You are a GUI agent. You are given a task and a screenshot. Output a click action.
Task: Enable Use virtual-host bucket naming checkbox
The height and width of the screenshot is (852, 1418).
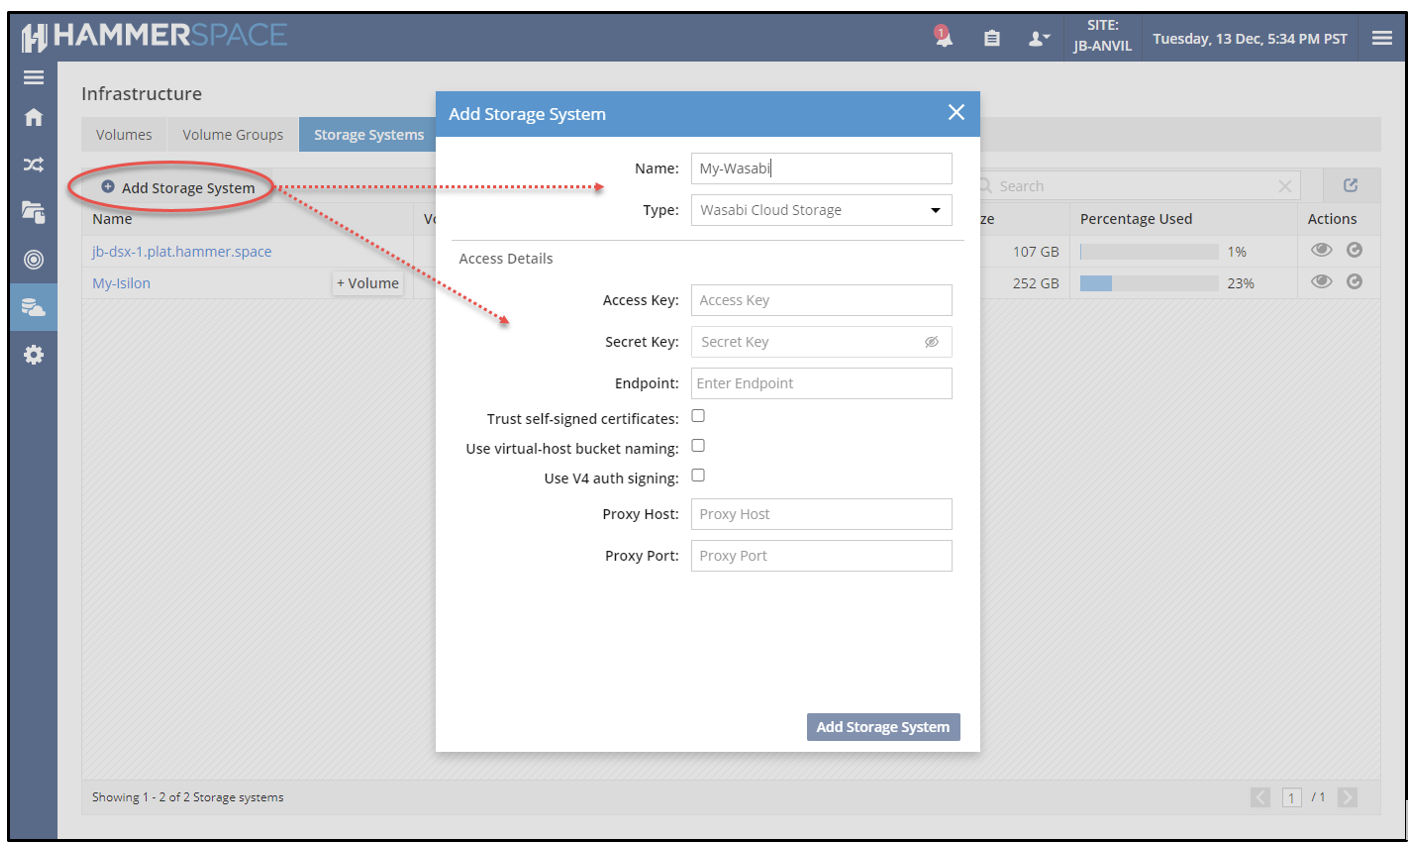click(x=698, y=446)
